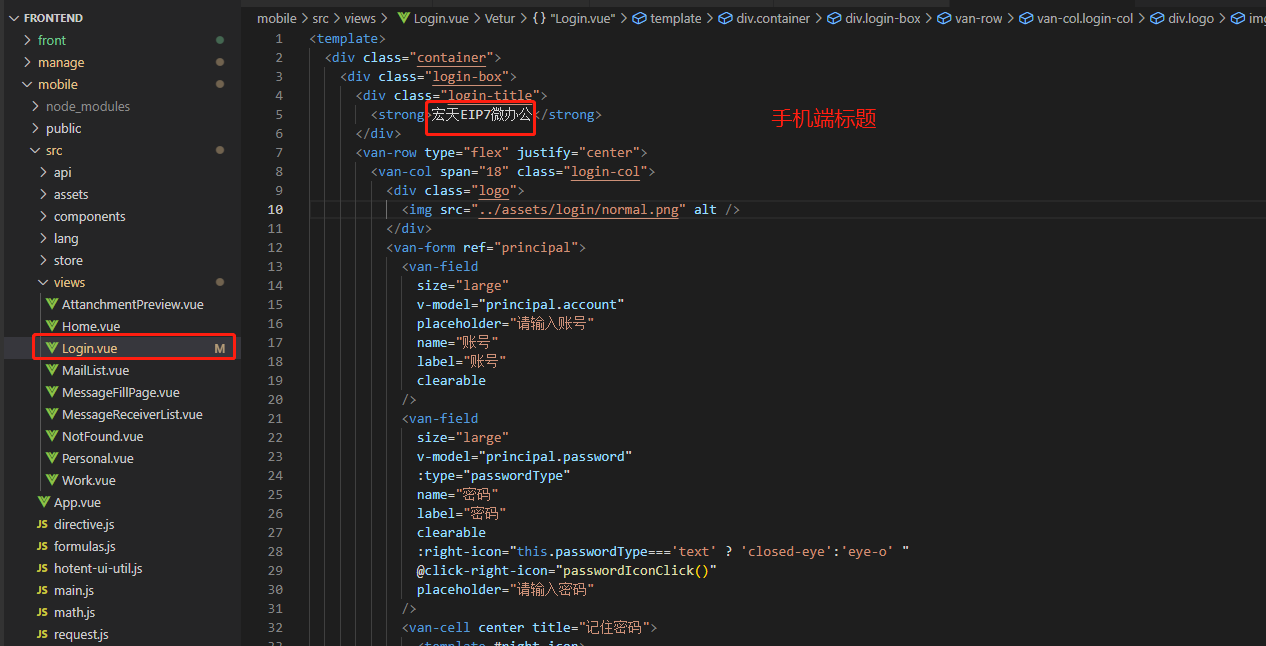Click the van-row breadcrumb segment
Viewport: 1266px width, 646px height.
(x=977, y=18)
